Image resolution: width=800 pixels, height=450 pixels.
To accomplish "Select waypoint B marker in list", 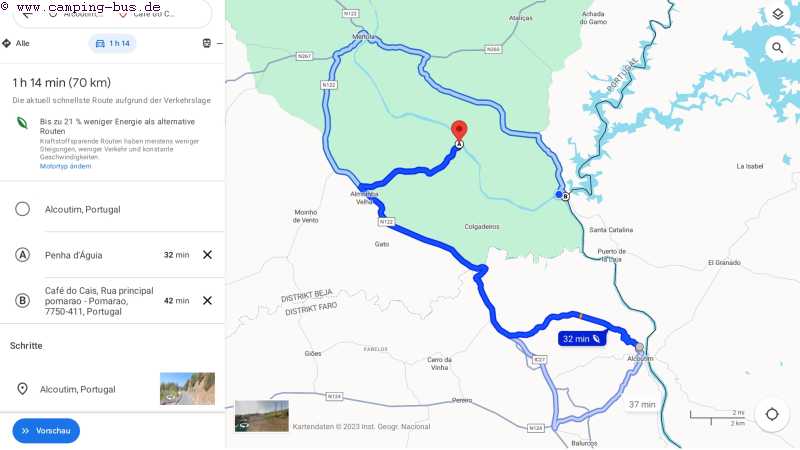I will (22, 301).
